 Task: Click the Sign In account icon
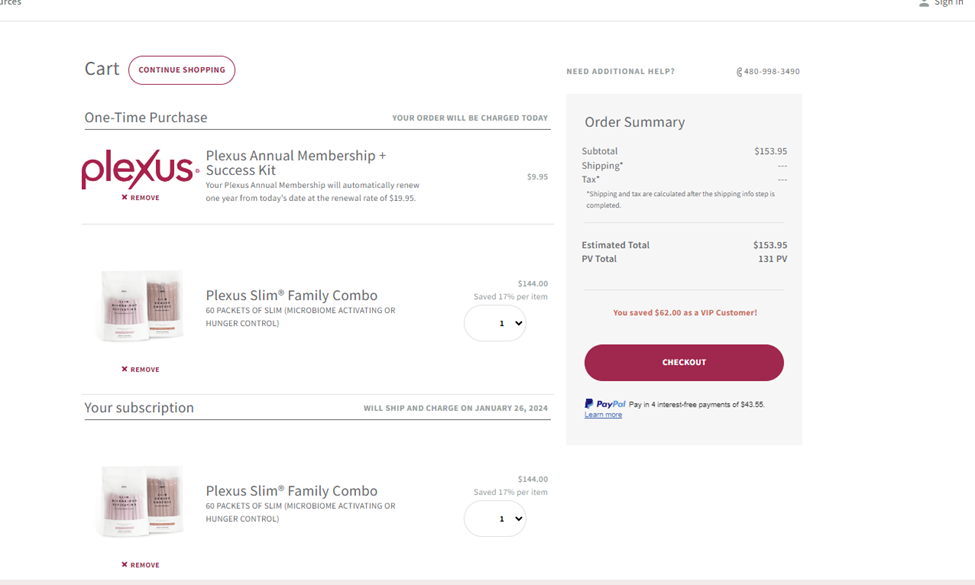pos(925,4)
